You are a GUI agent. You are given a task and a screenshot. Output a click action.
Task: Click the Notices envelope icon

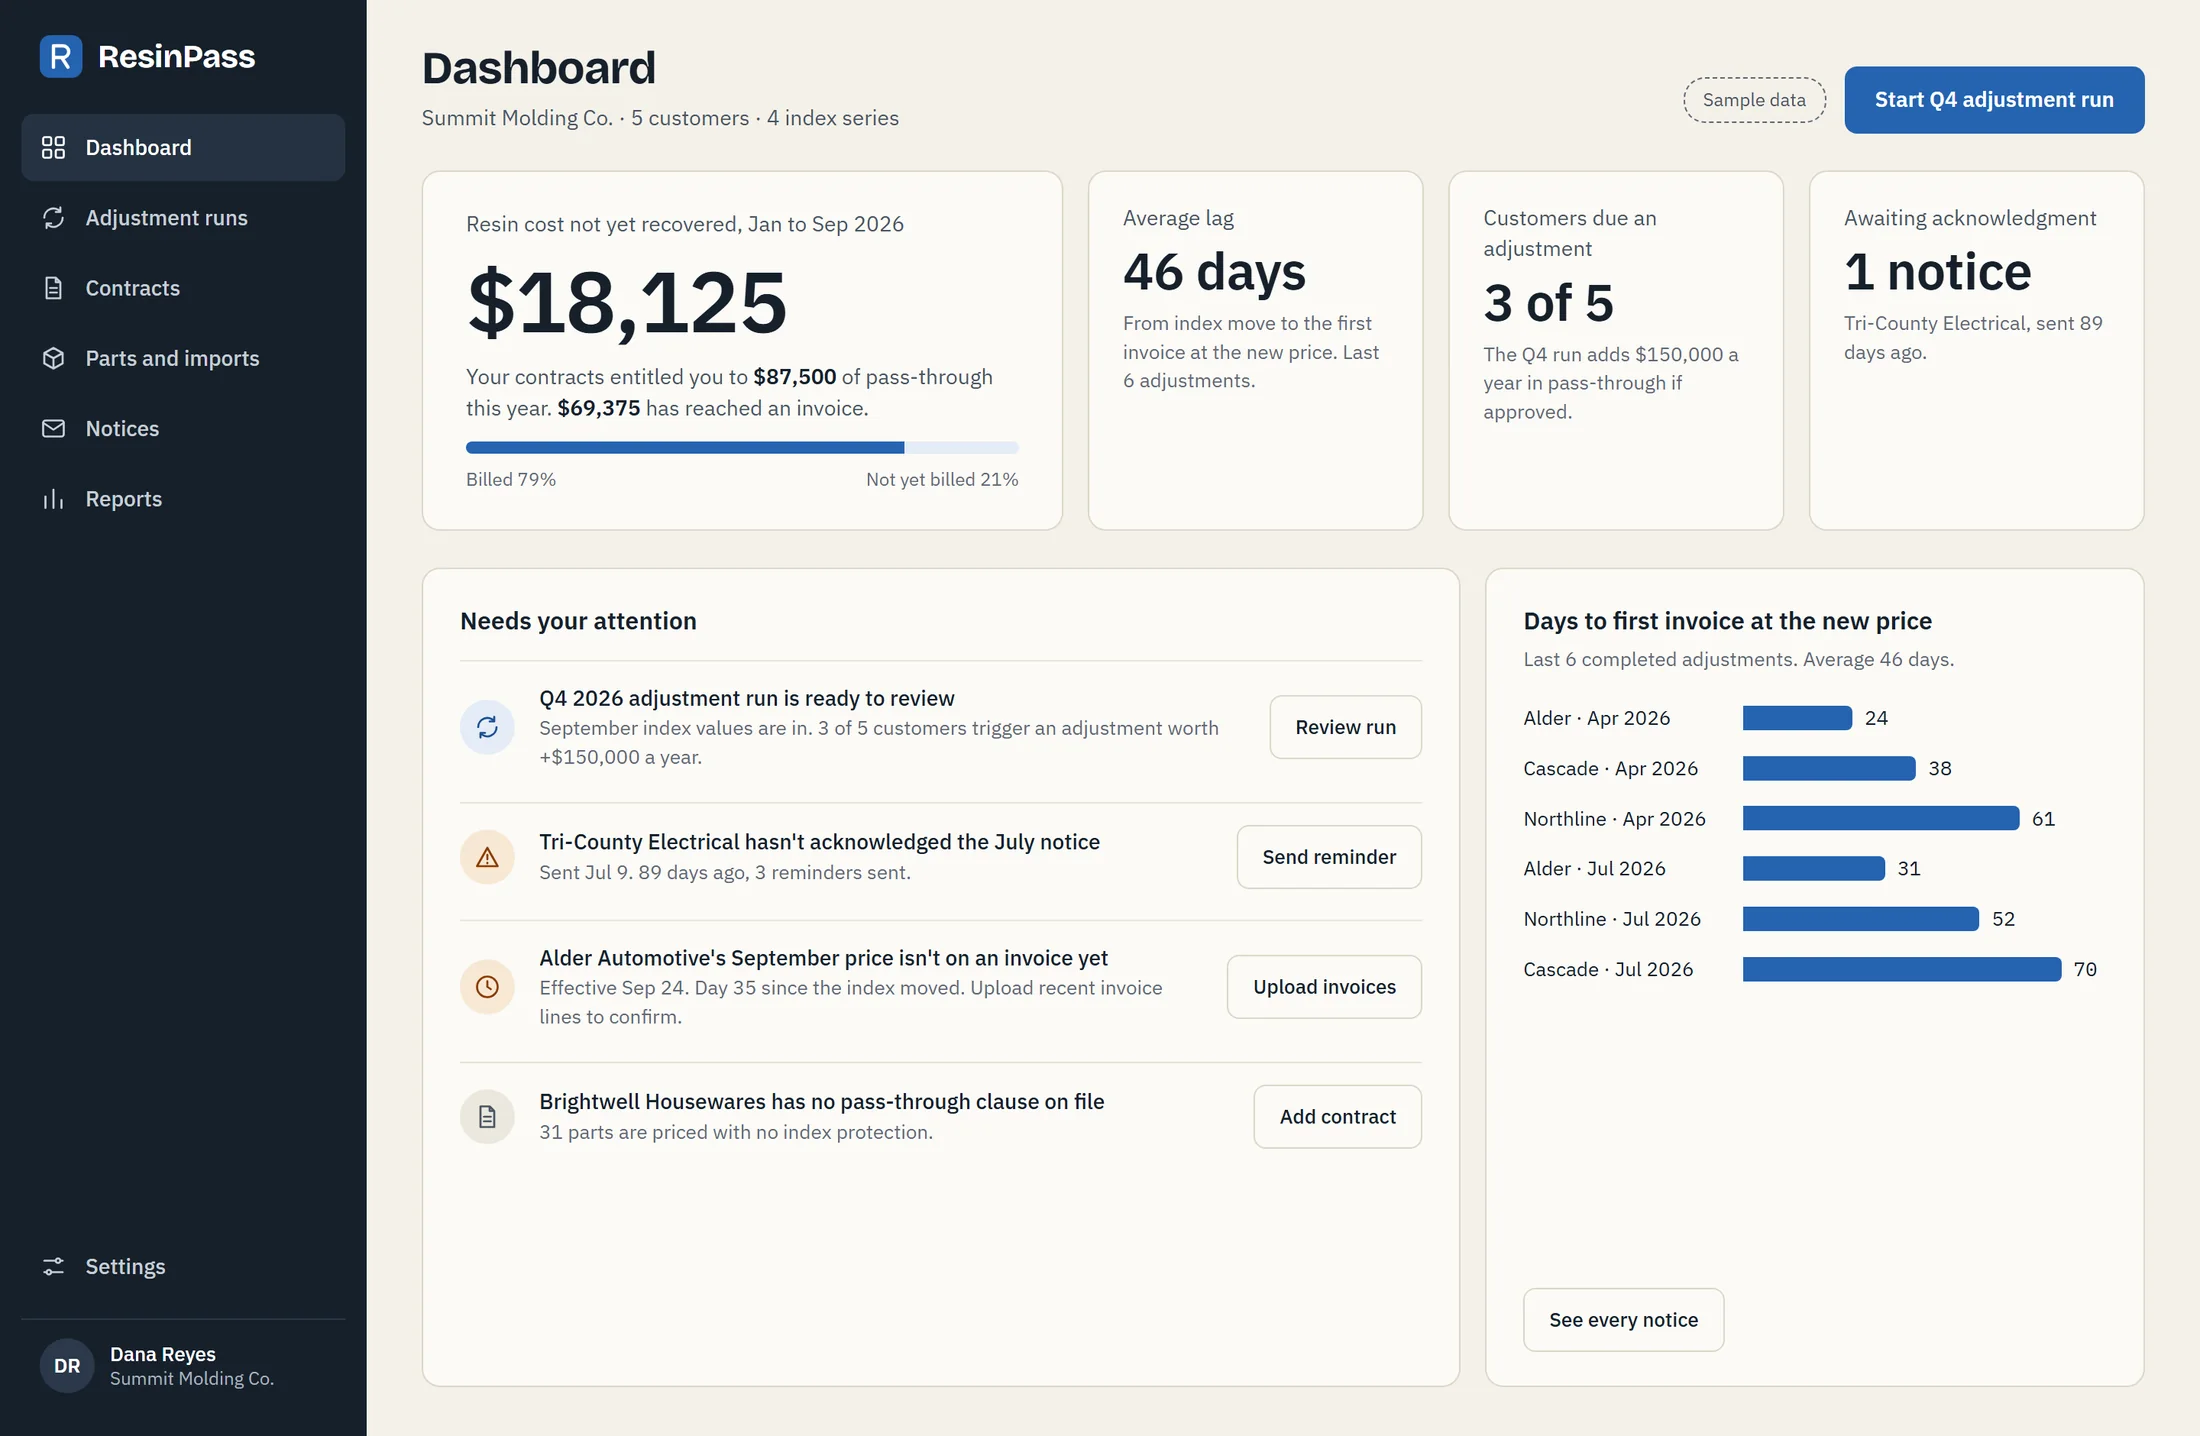pyautogui.click(x=53, y=428)
